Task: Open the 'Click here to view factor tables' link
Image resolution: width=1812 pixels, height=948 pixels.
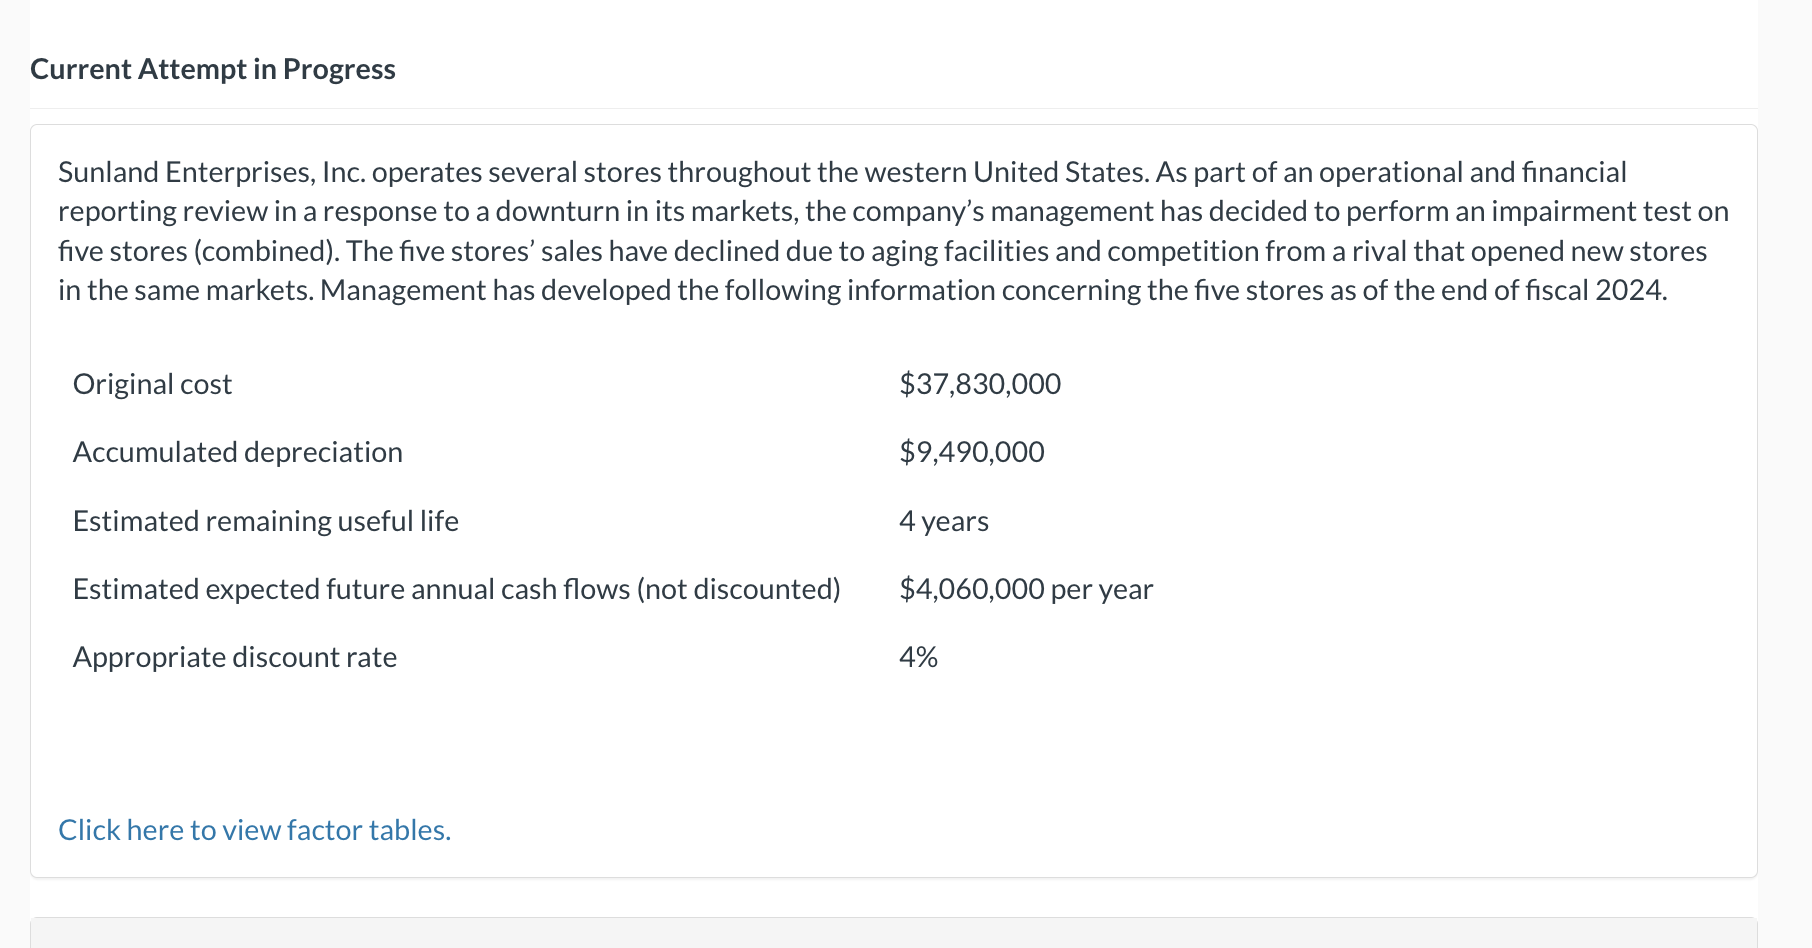Action: pos(254,830)
